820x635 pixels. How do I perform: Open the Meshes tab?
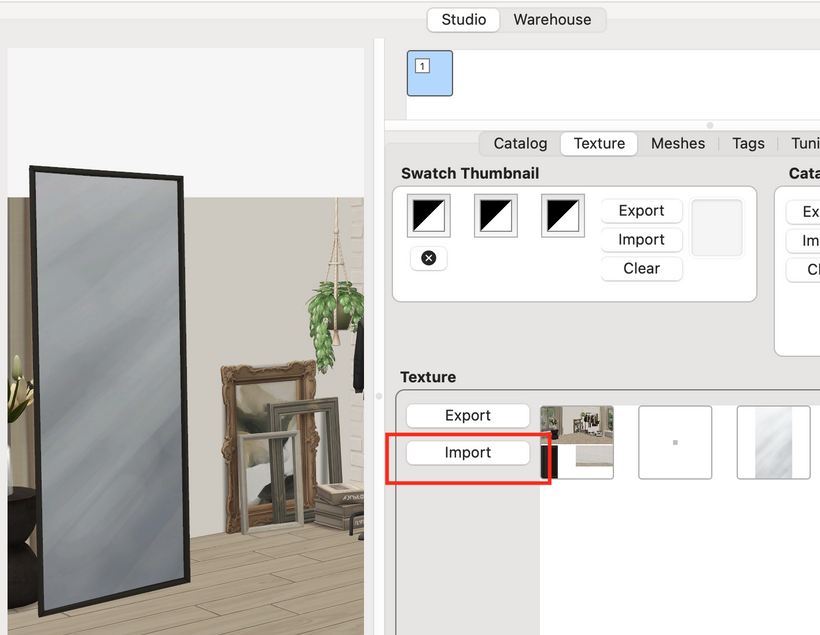click(678, 143)
